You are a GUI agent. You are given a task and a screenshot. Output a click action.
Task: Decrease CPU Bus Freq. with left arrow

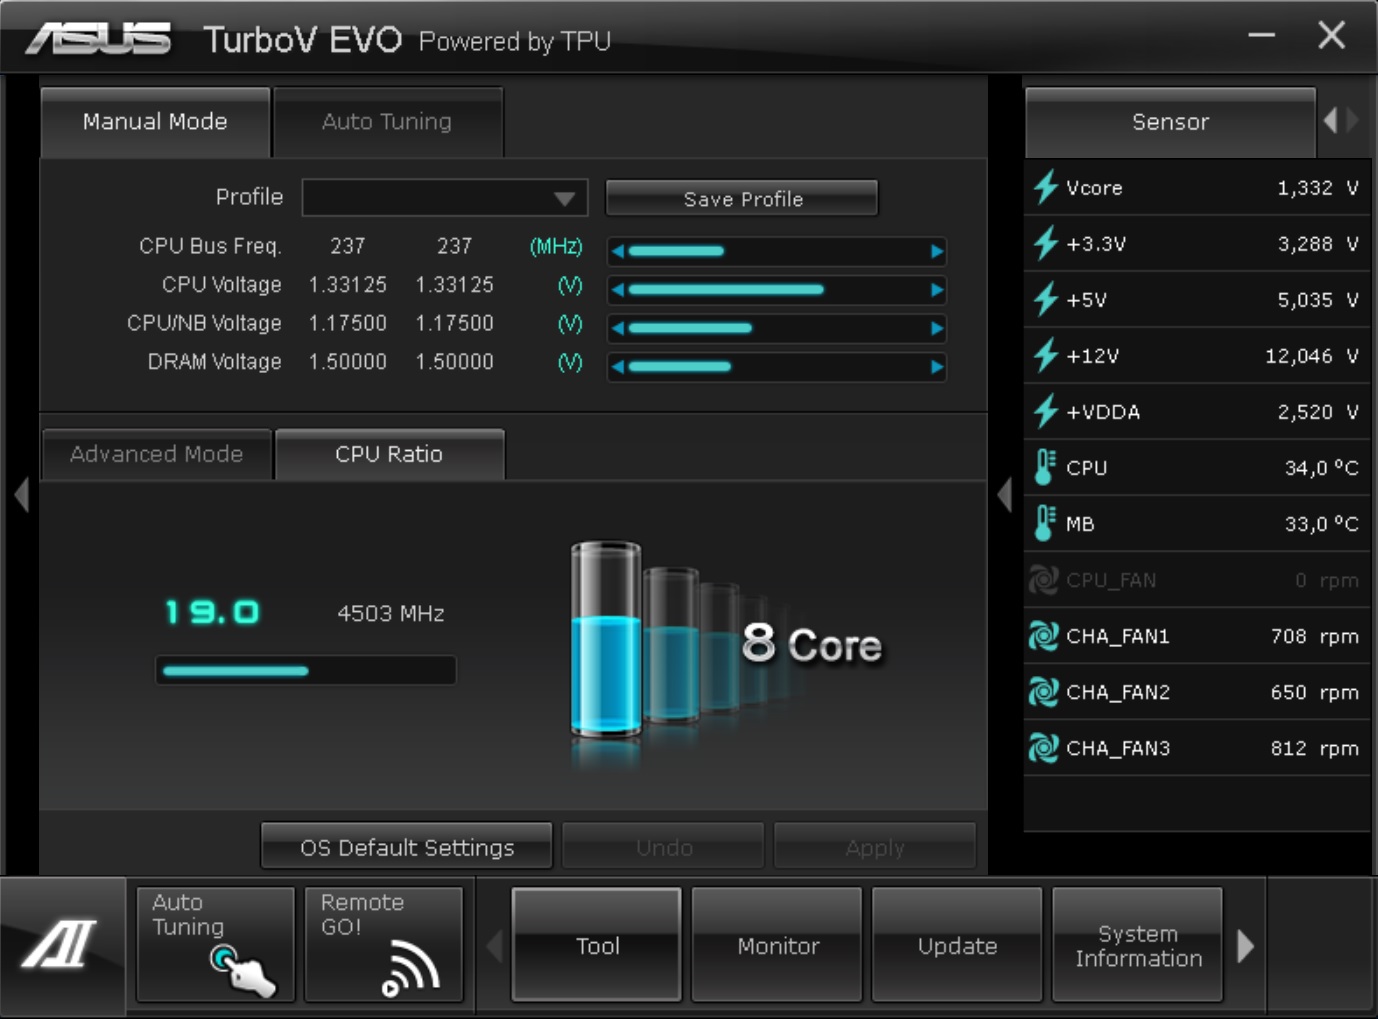[x=618, y=251]
